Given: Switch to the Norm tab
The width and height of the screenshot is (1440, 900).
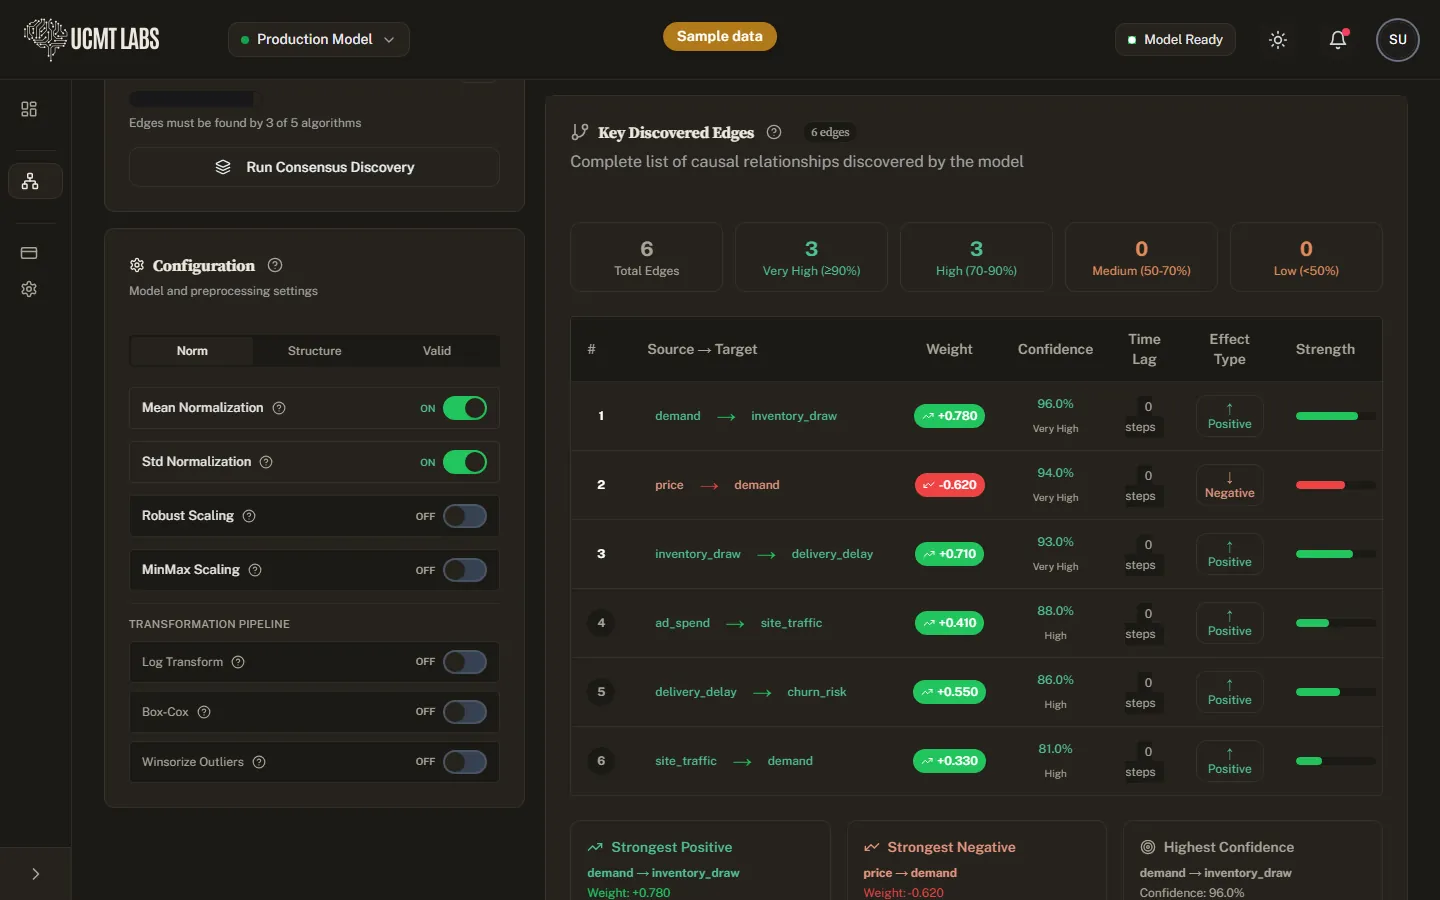Looking at the screenshot, I should (x=192, y=351).
